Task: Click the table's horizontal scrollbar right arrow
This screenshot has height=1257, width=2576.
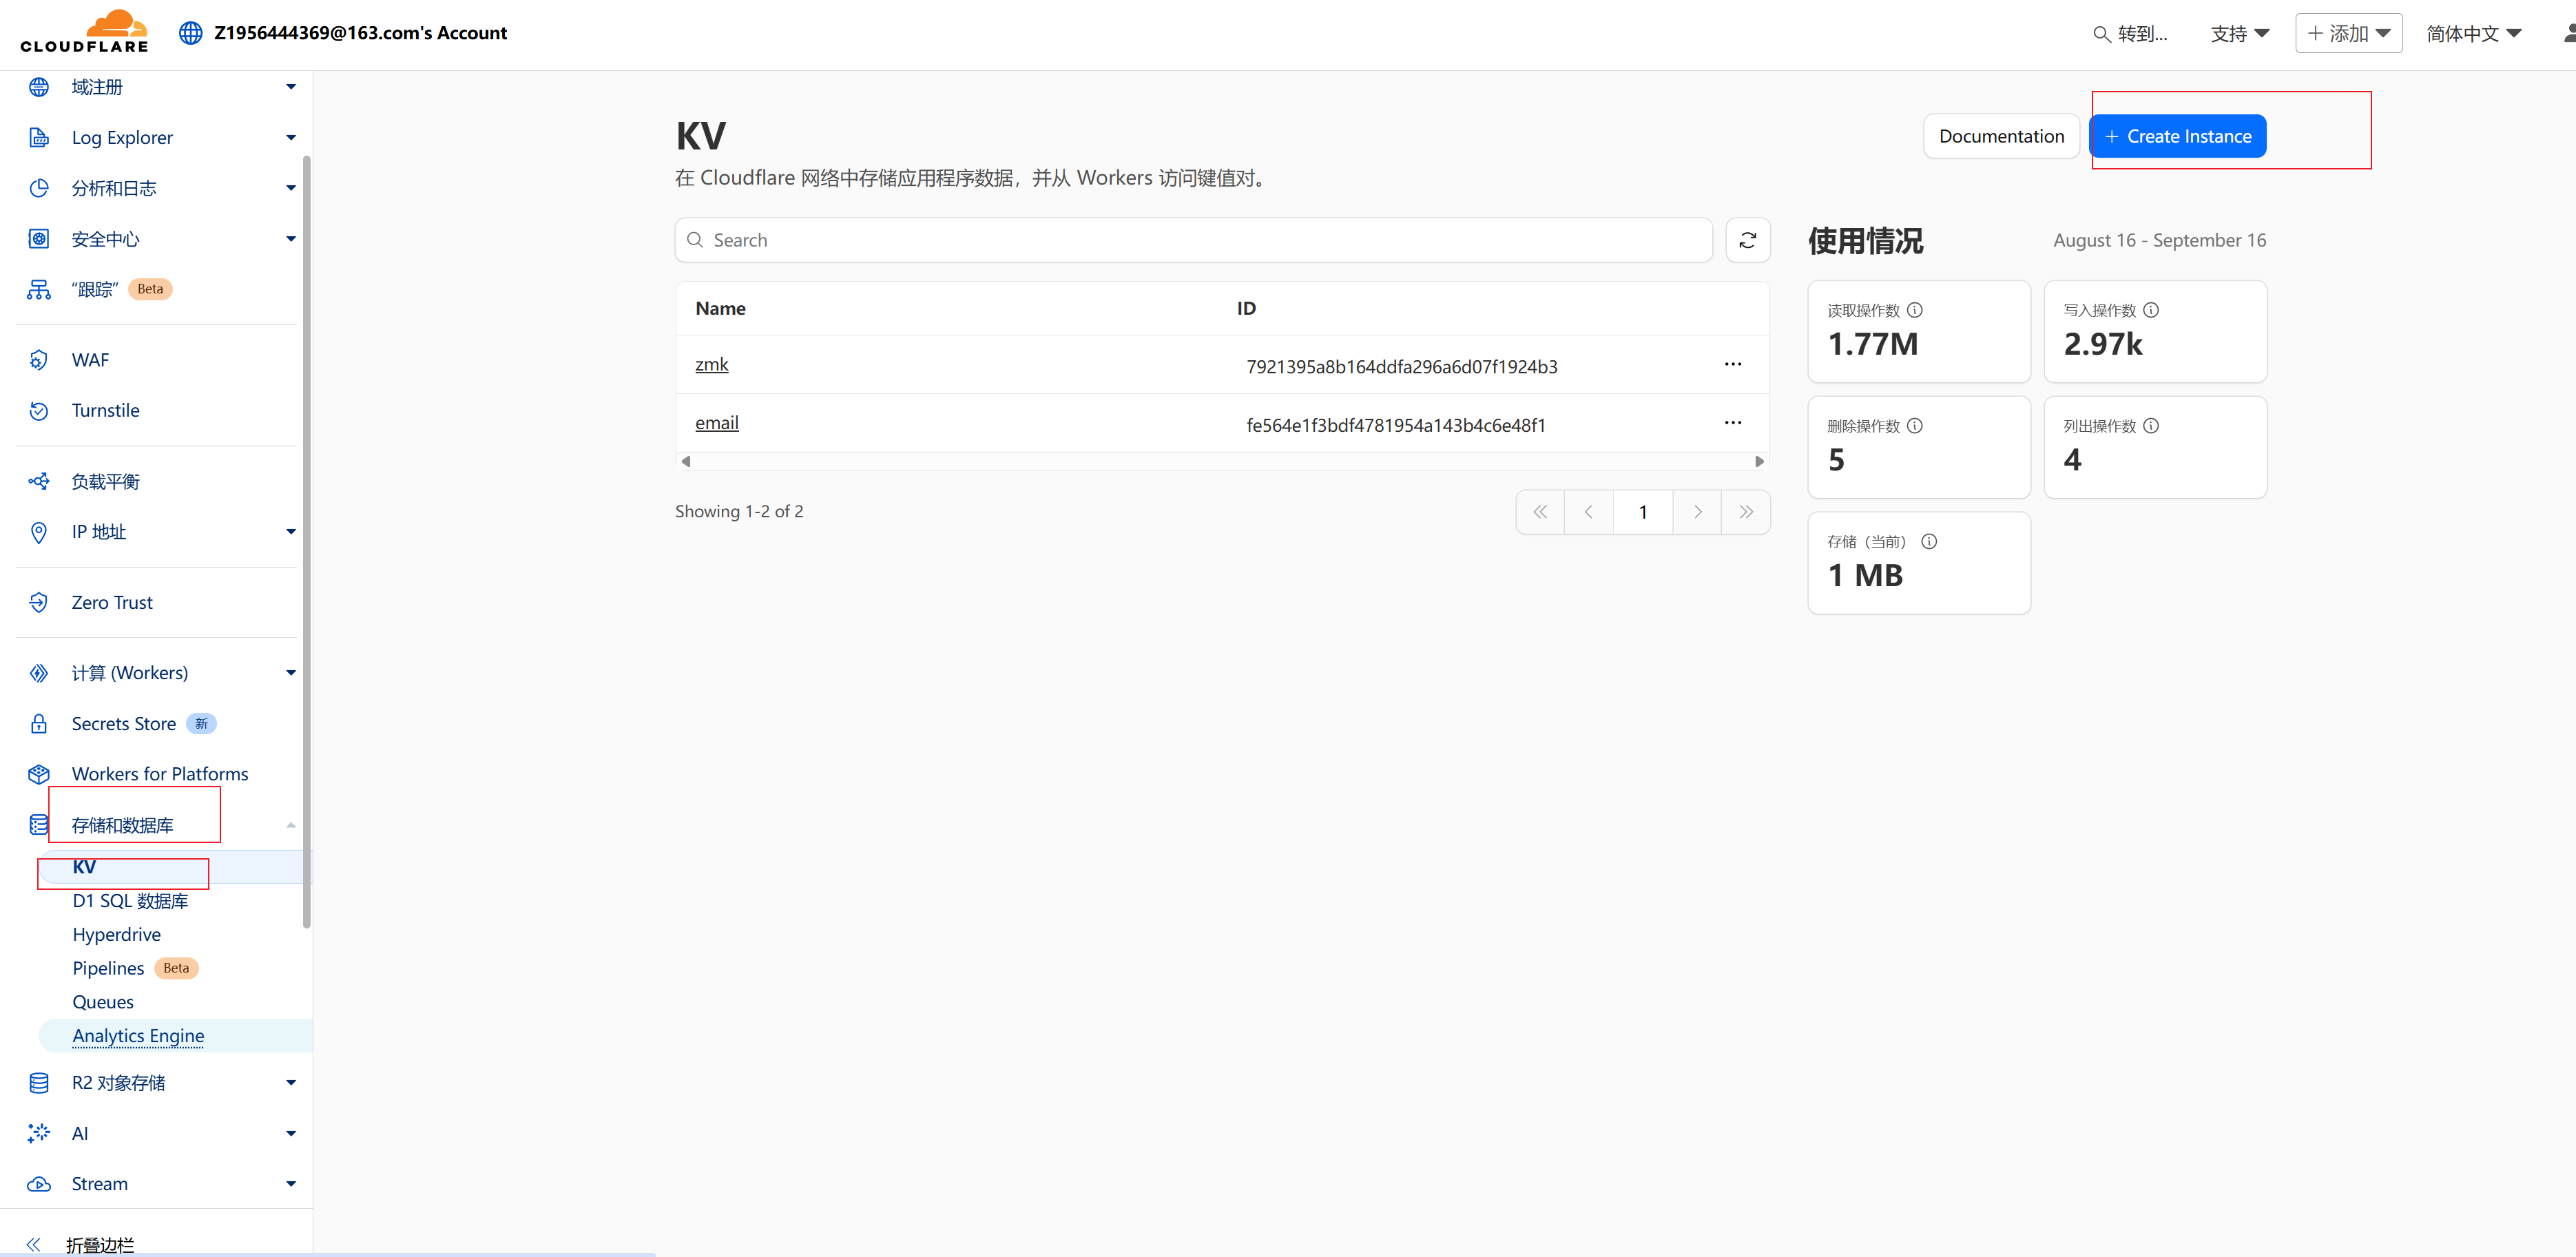Action: [x=1759, y=461]
